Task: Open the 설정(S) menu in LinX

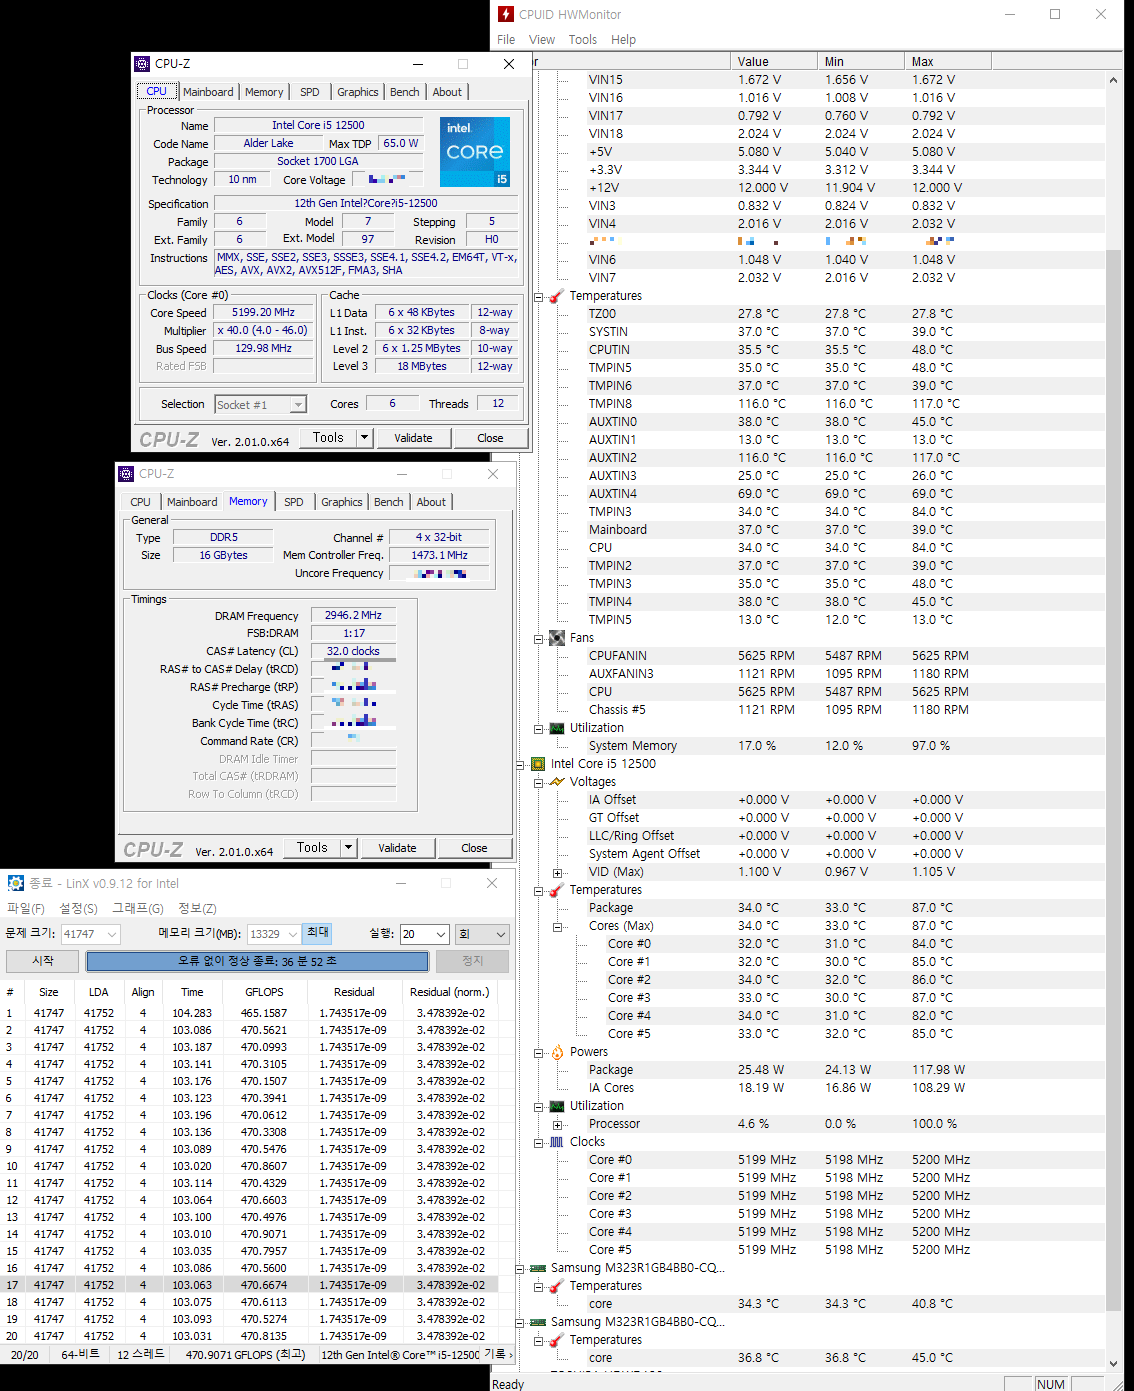Action: [78, 908]
